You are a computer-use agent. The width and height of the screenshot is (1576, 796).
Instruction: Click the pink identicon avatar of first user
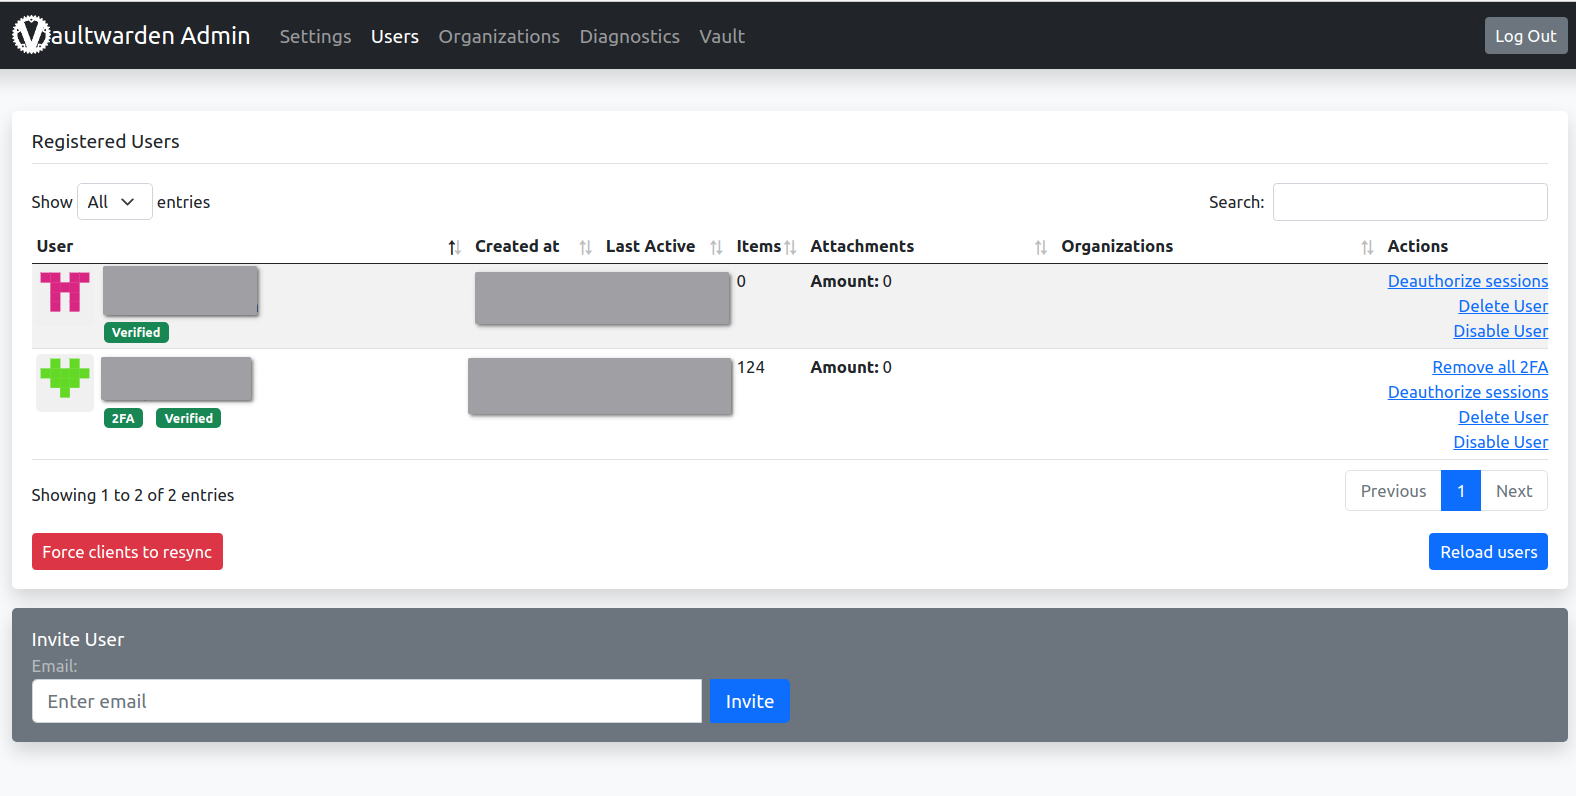point(65,293)
